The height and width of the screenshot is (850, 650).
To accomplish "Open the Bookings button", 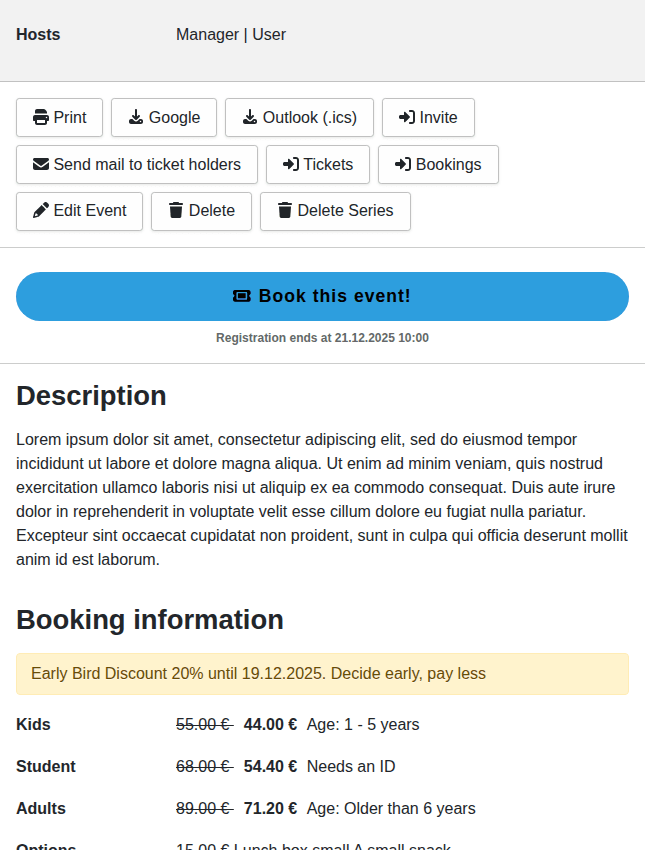I will [438, 165].
